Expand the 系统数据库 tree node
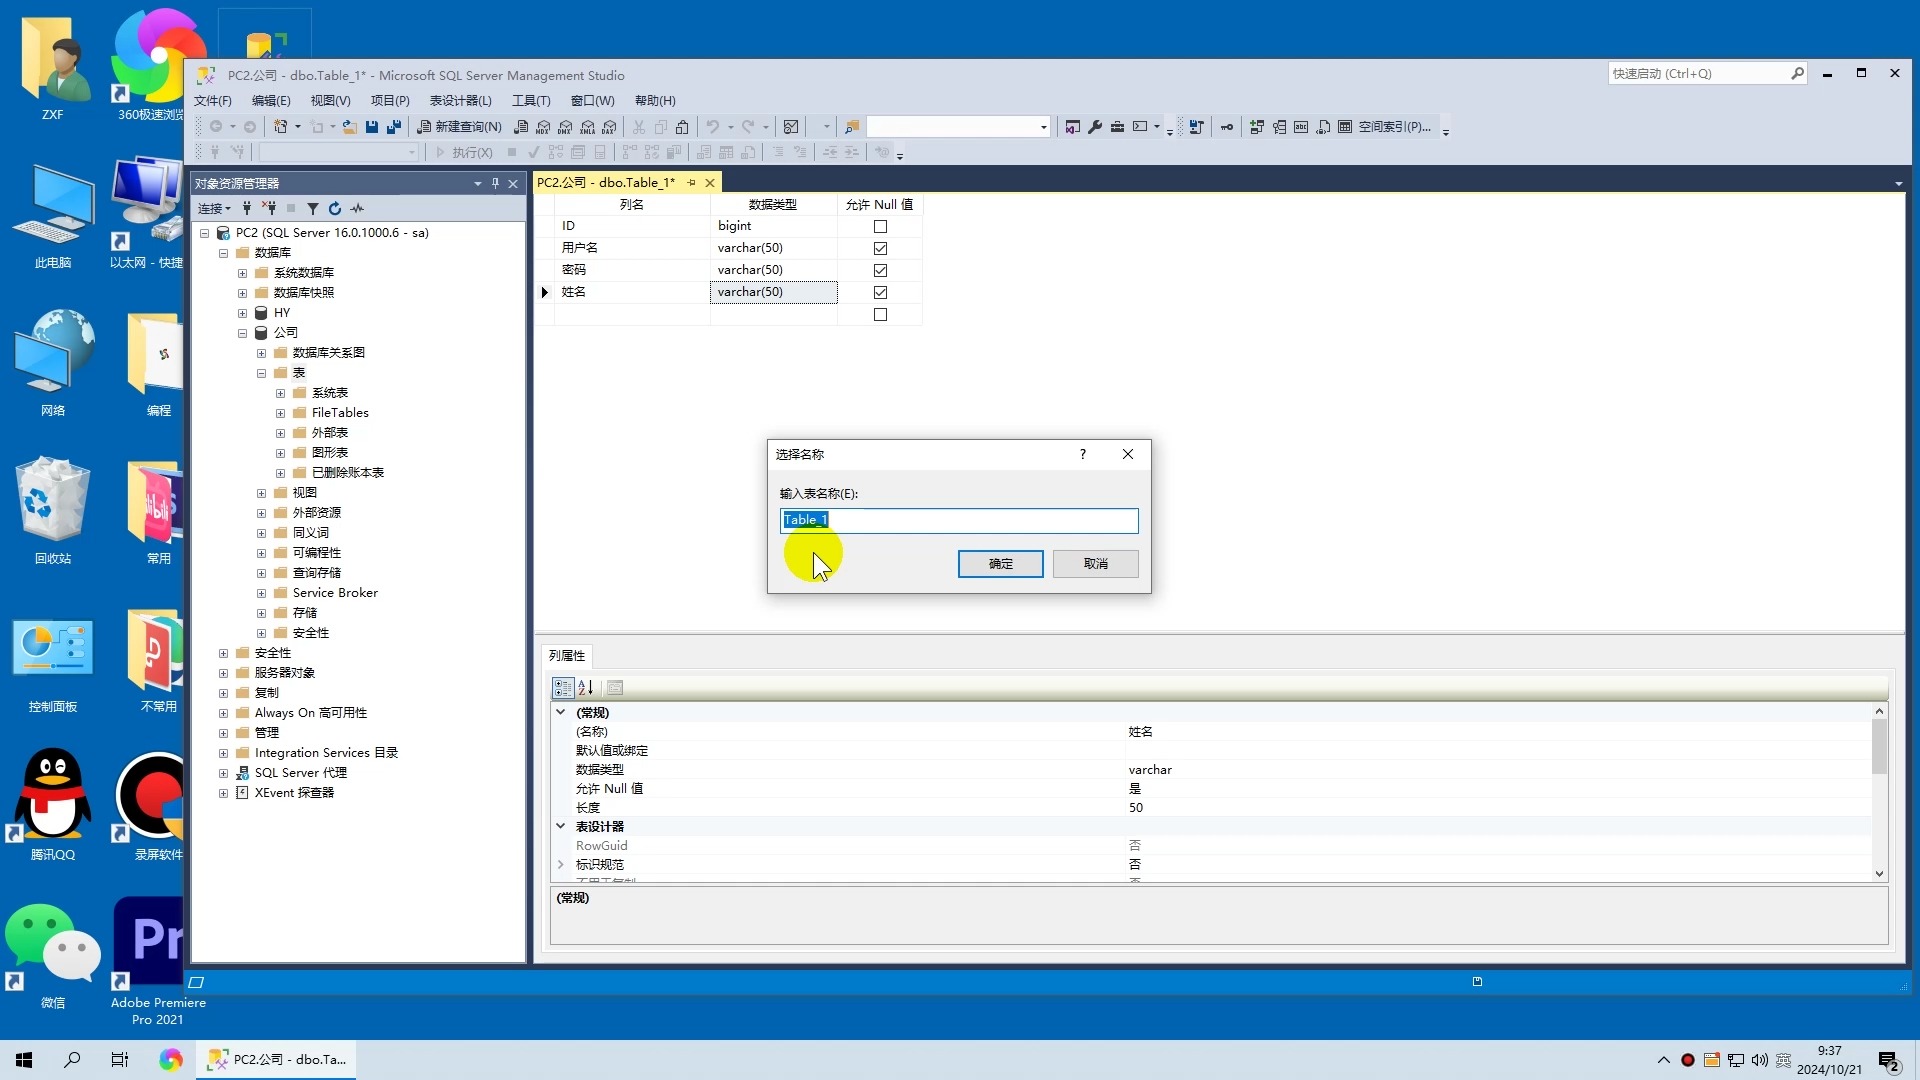The width and height of the screenshot is (1920, 1080). 242,273
